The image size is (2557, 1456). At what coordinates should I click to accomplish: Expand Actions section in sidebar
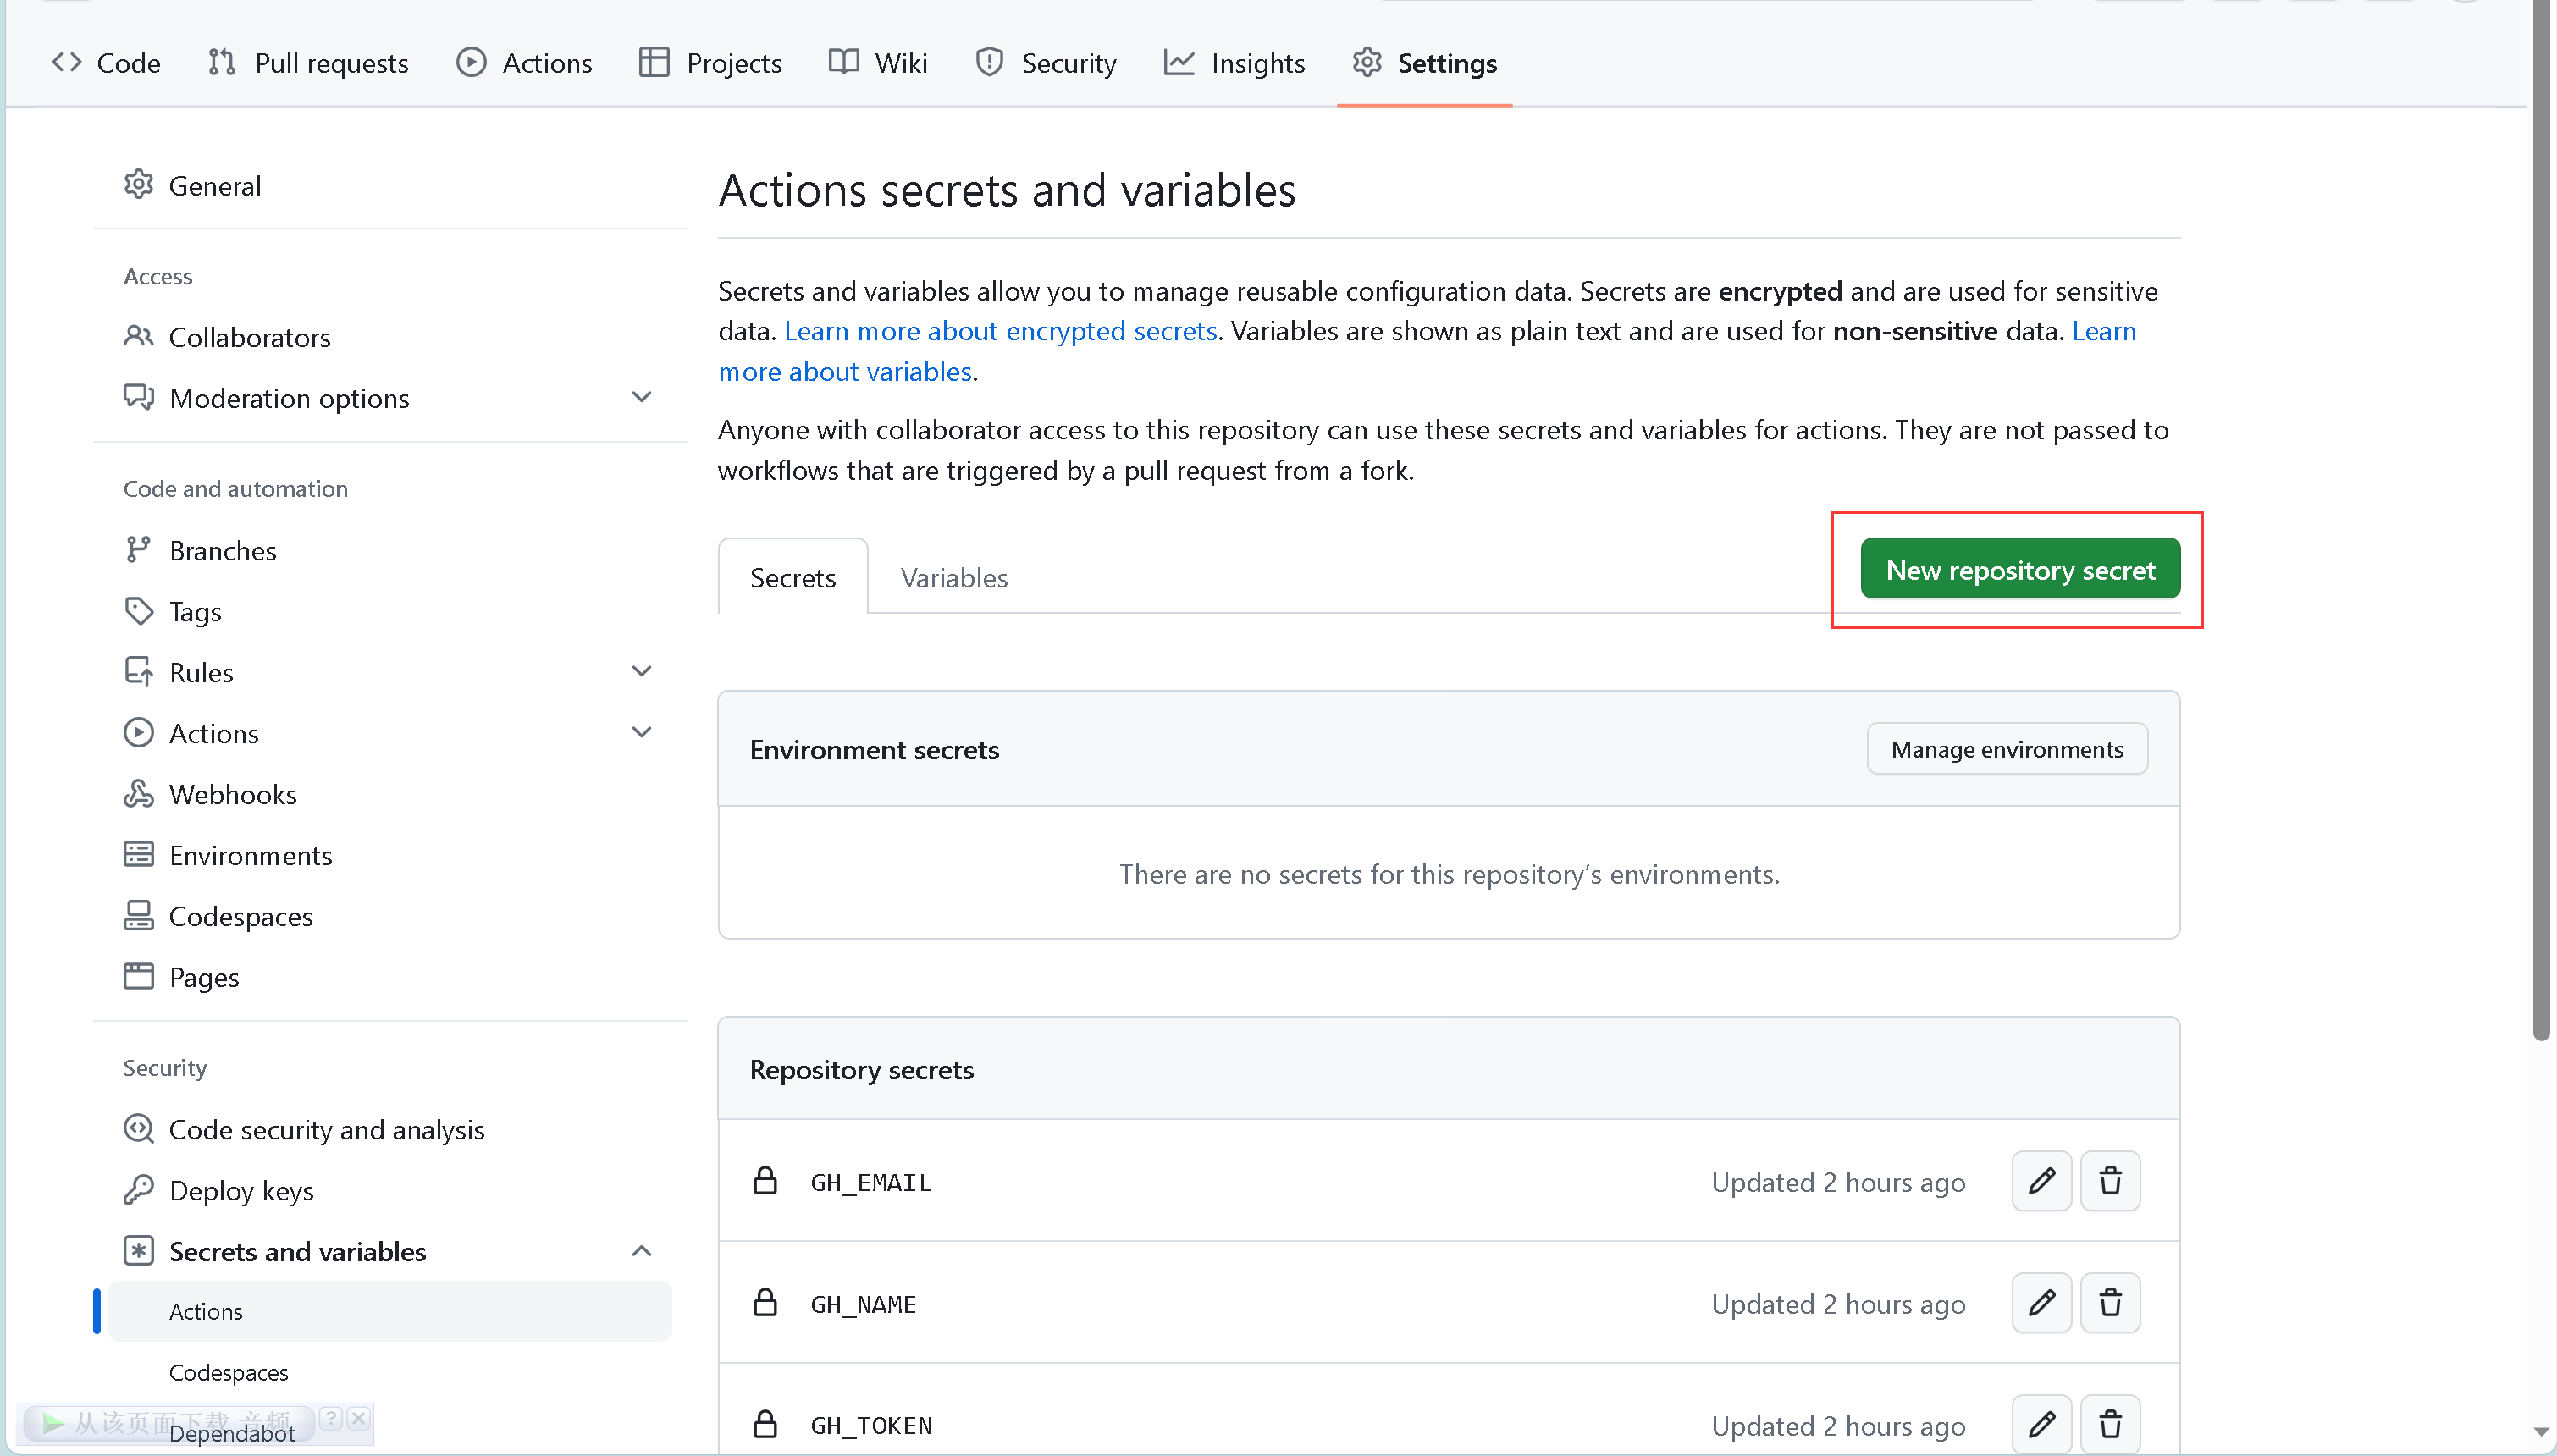tap(642, 732)
